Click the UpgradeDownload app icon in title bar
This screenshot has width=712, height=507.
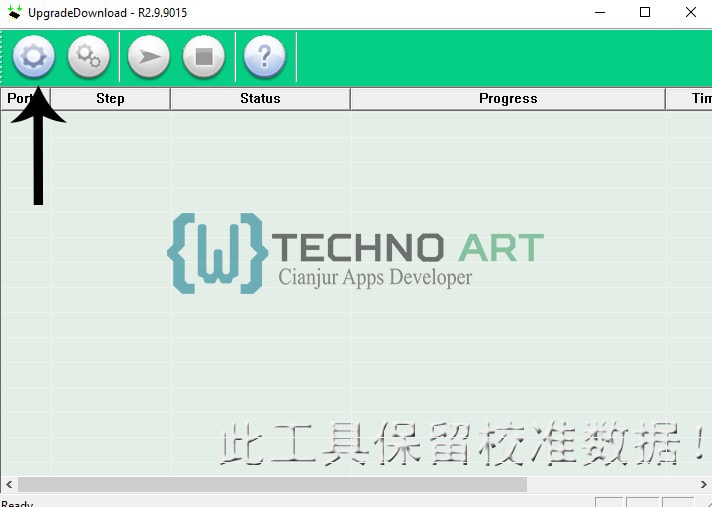click(x=15, y=12)
